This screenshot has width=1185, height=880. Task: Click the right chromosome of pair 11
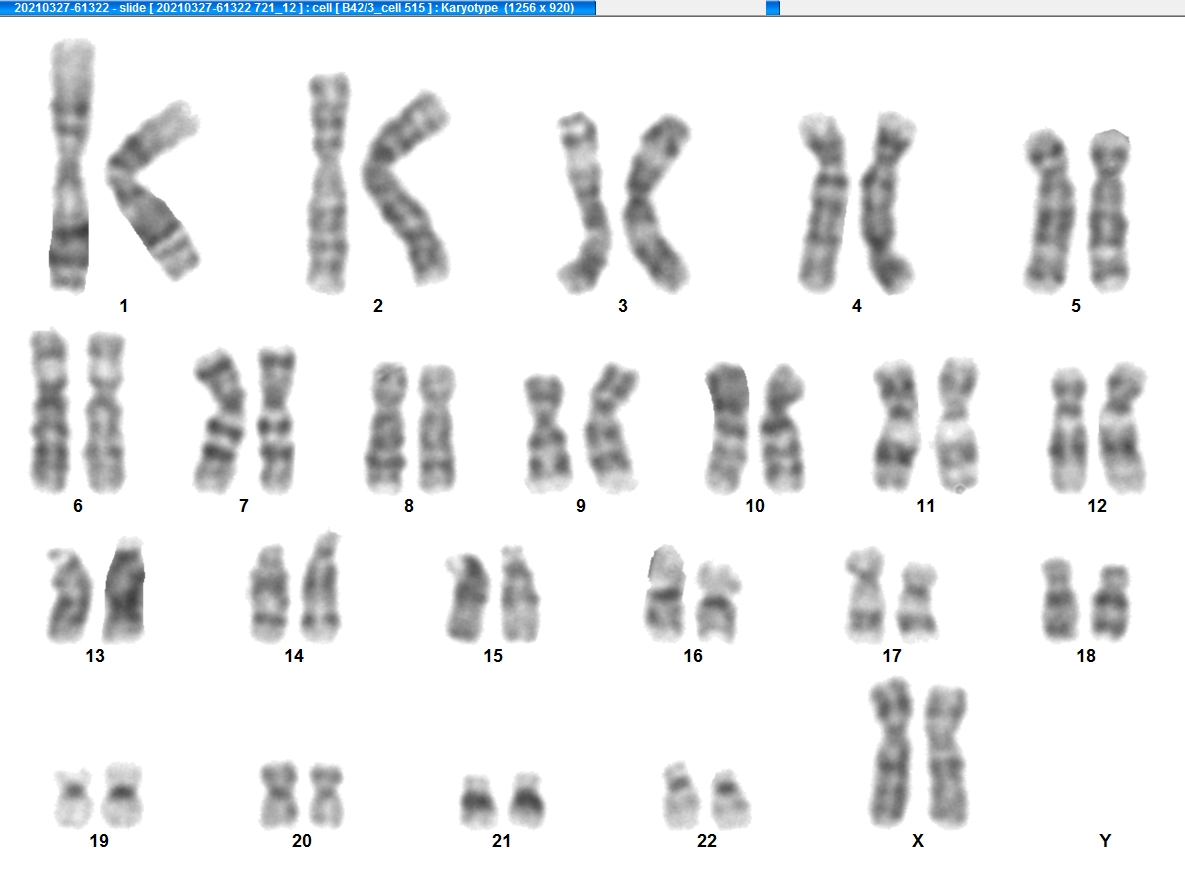958,424
